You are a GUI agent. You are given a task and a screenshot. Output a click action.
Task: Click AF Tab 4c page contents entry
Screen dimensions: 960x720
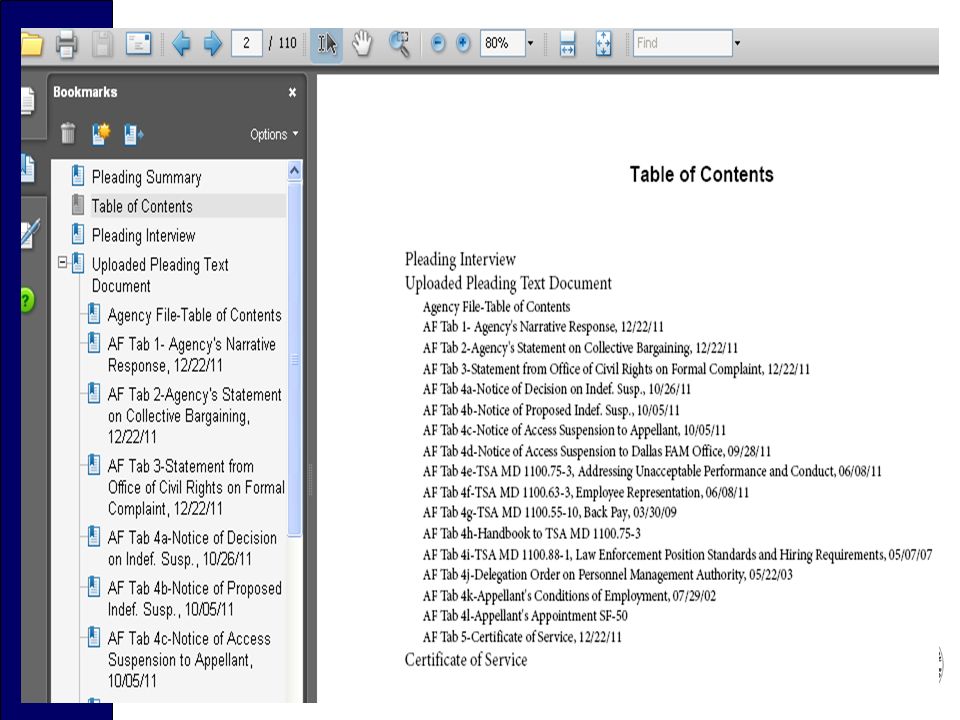point(574,430)
